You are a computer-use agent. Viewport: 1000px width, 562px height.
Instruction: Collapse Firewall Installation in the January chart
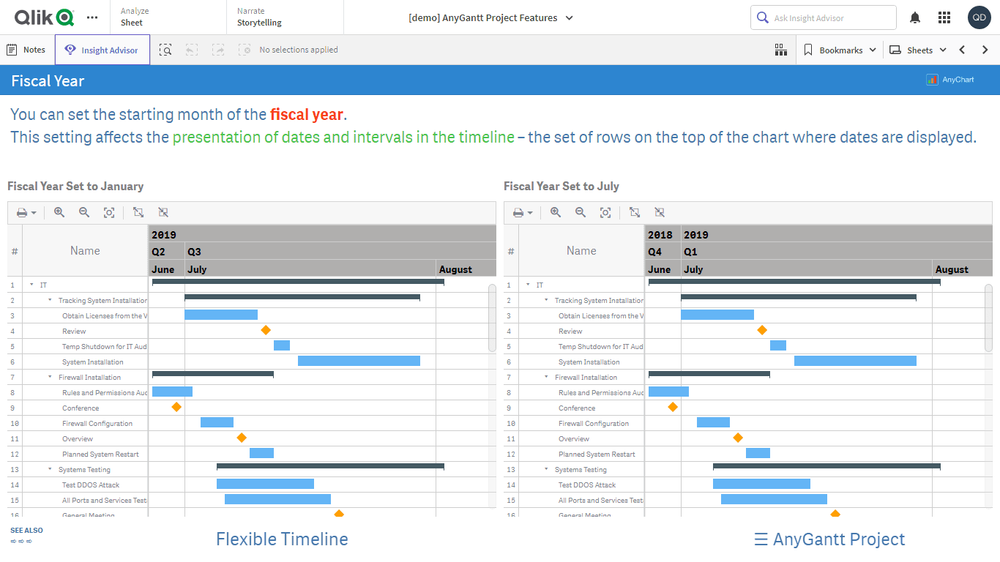click(x=50, y=377)
